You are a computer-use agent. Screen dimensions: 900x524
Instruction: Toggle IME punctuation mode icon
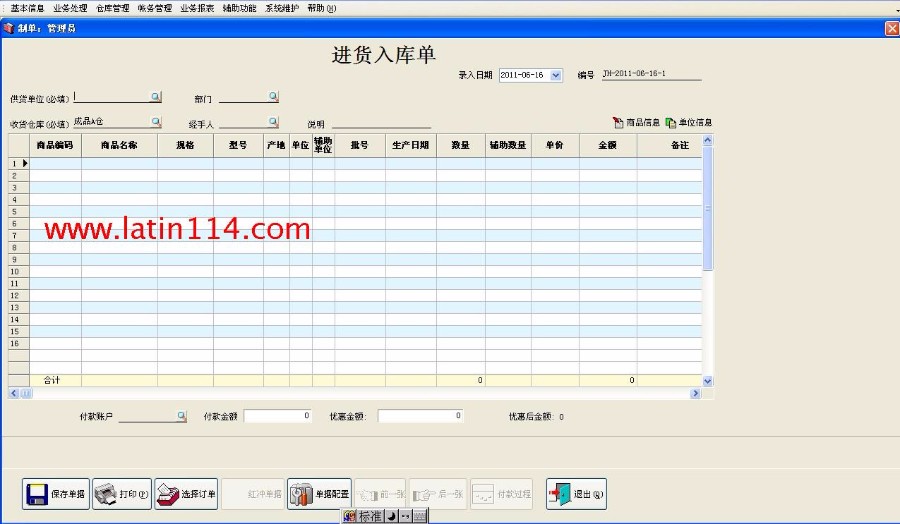(x=405, y=516)
